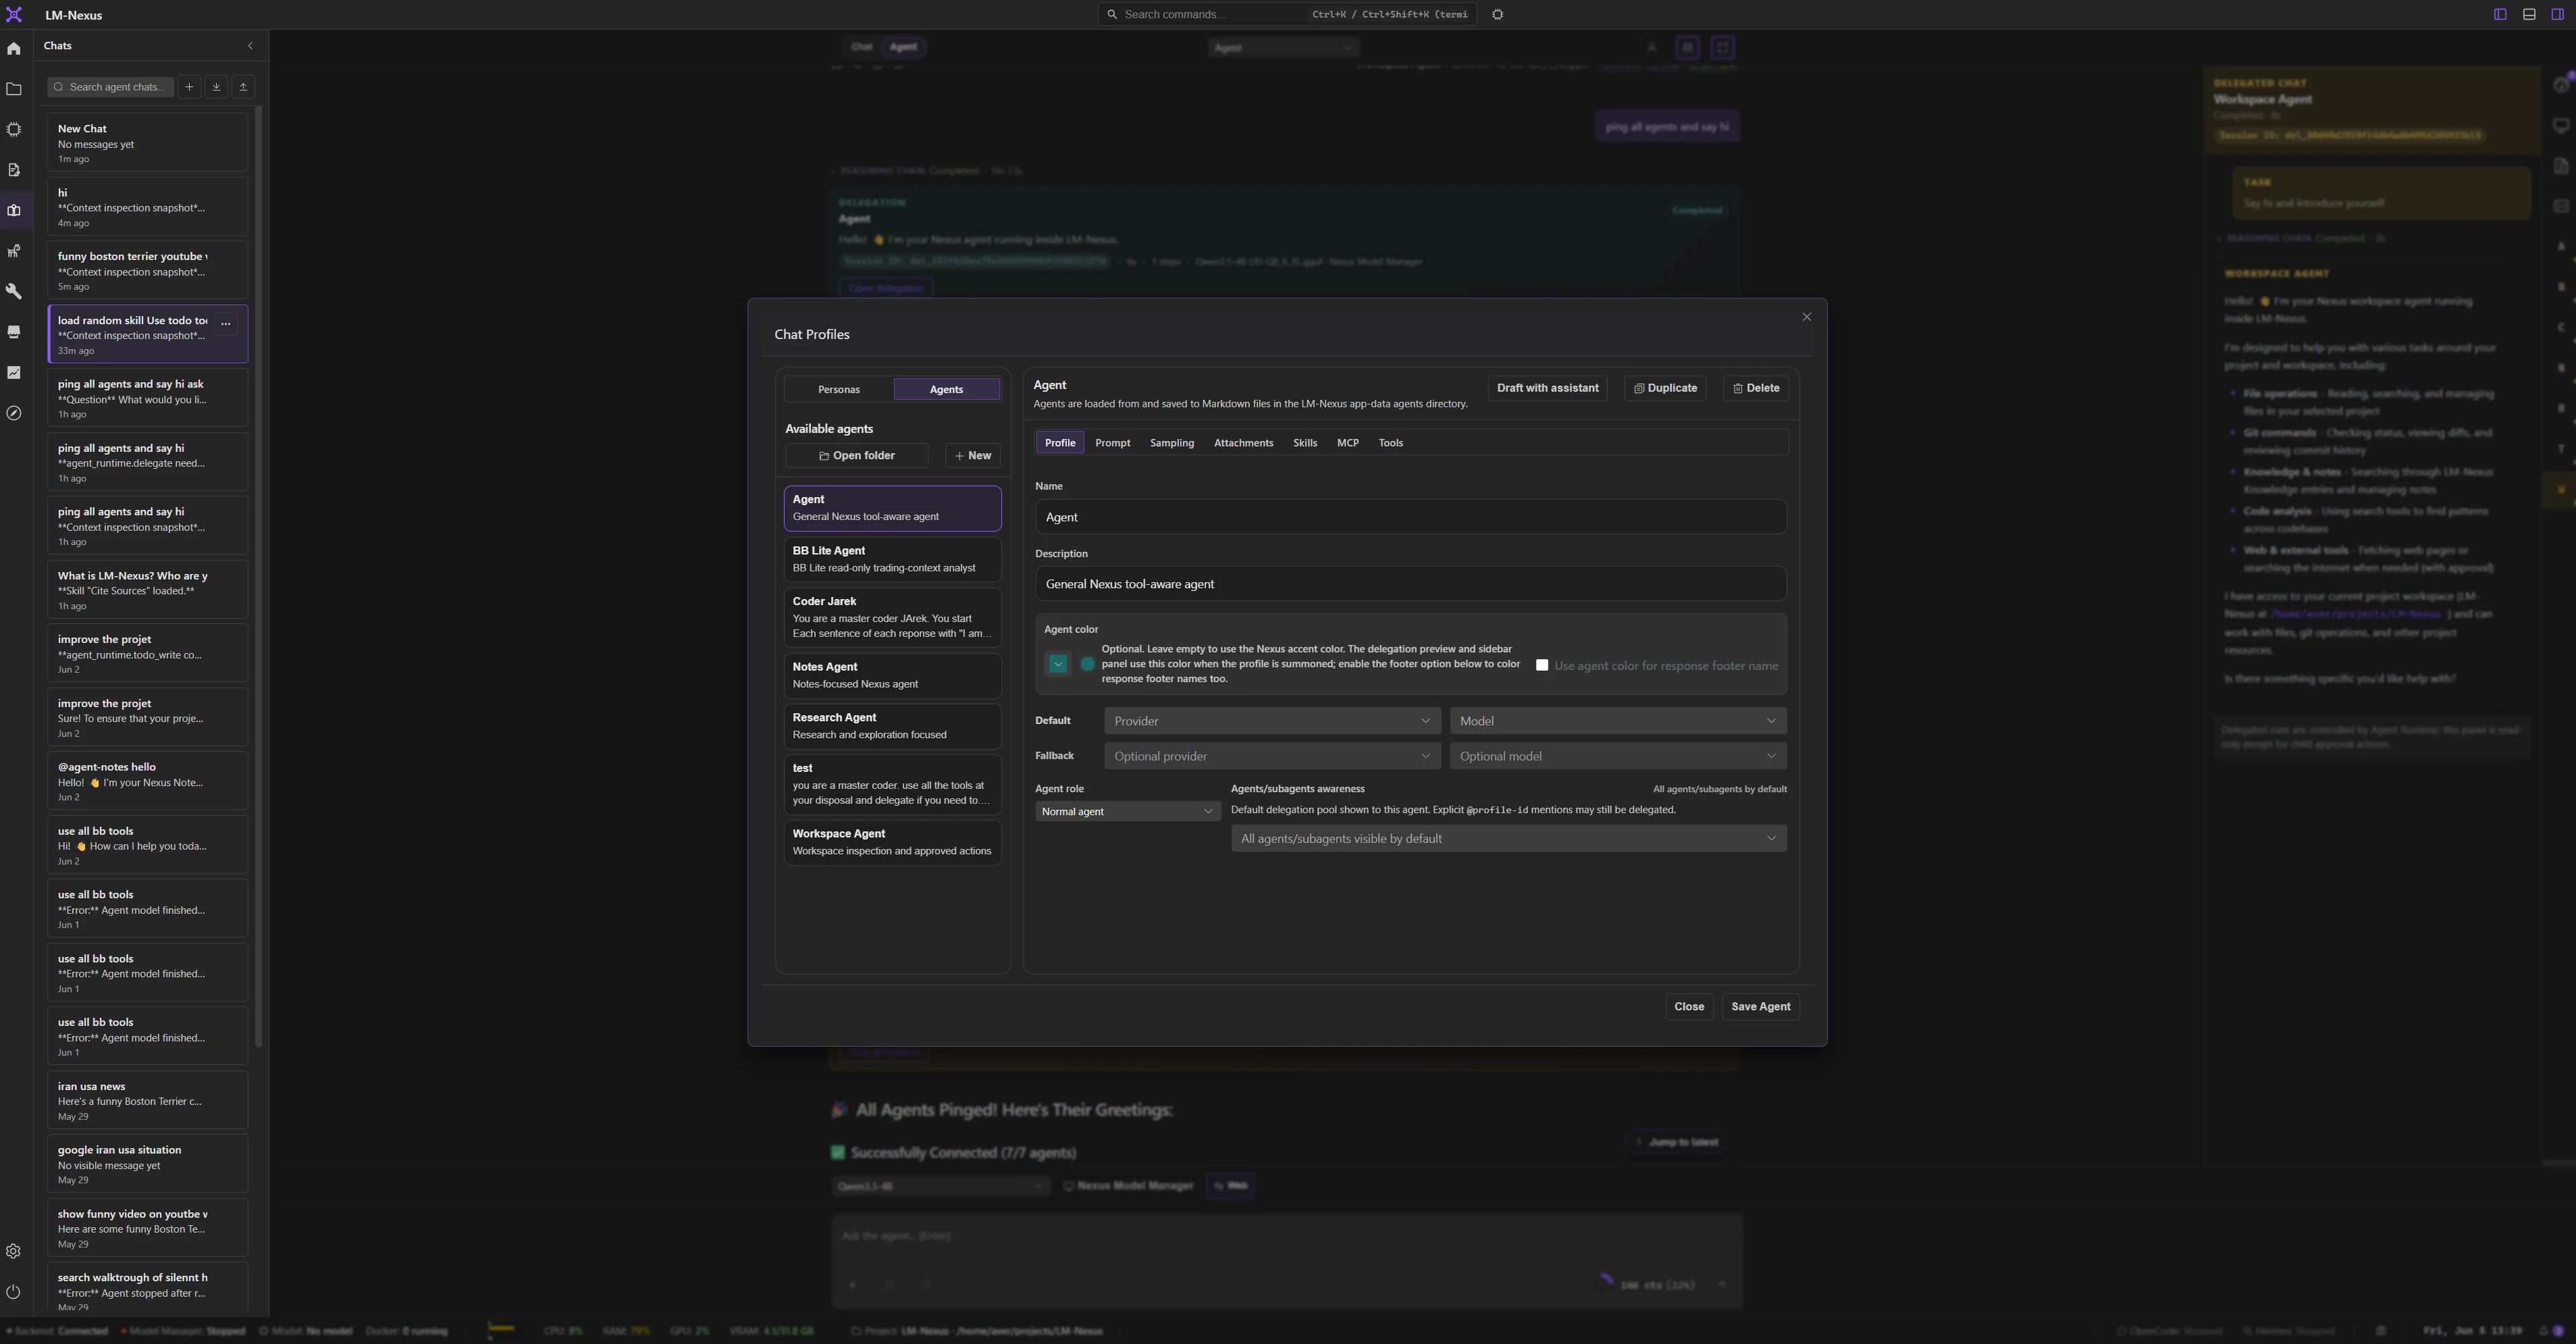Click the import chats download icon
The width and height of the screenshot is (2576, 1344).
[216, 87]
